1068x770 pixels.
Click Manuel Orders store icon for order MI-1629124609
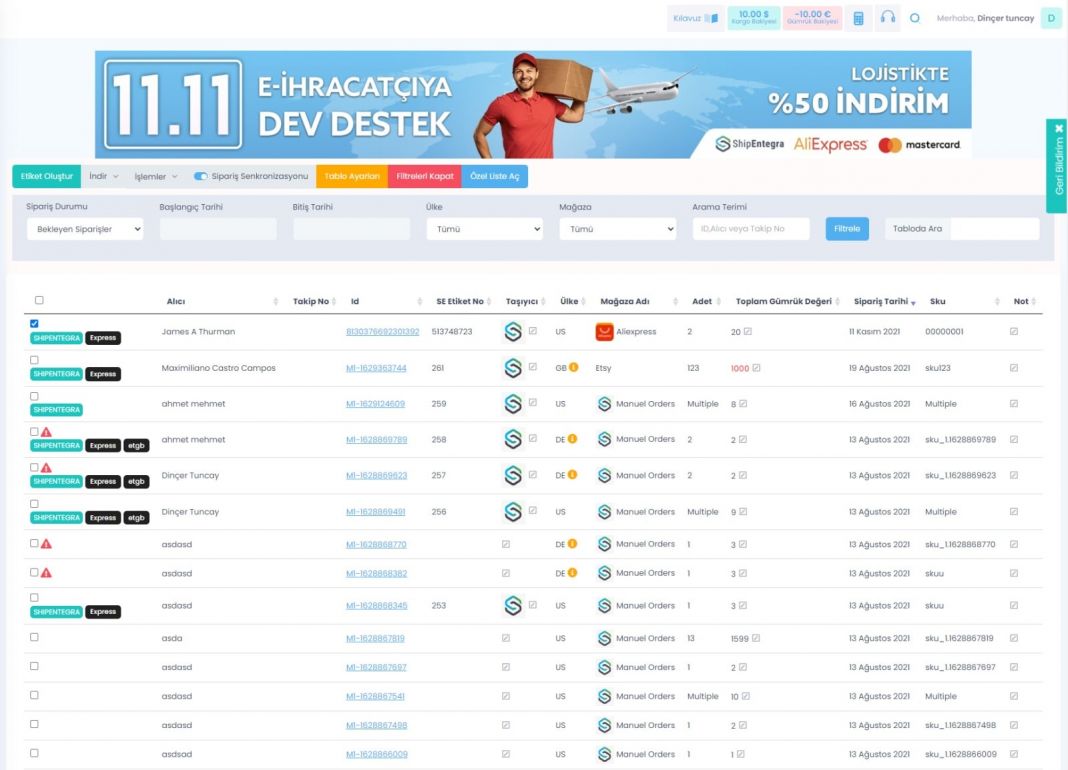click(x=604, y=404)
